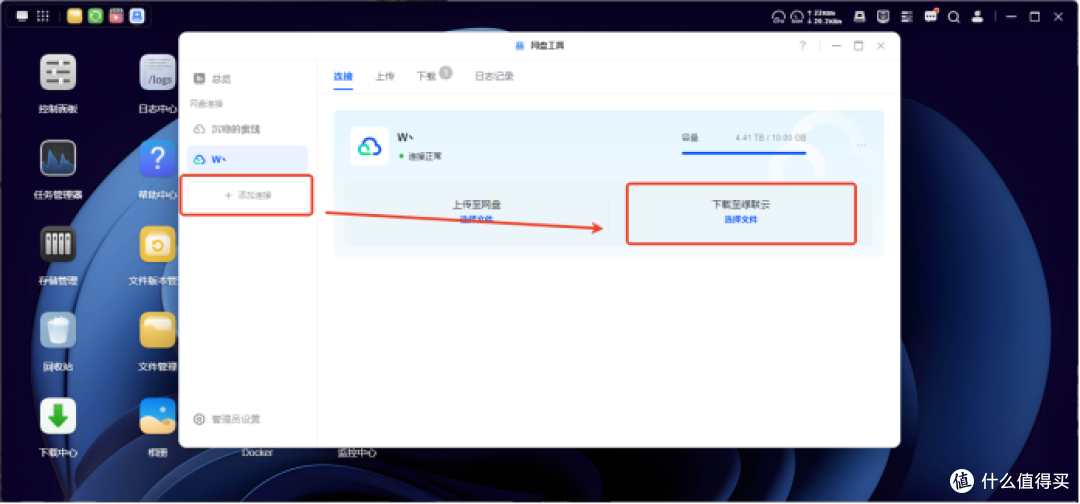Screen dimensions: 1080x504
Task: Click 选择文件 under 上传至网盘
Action: tap(476, 220)
